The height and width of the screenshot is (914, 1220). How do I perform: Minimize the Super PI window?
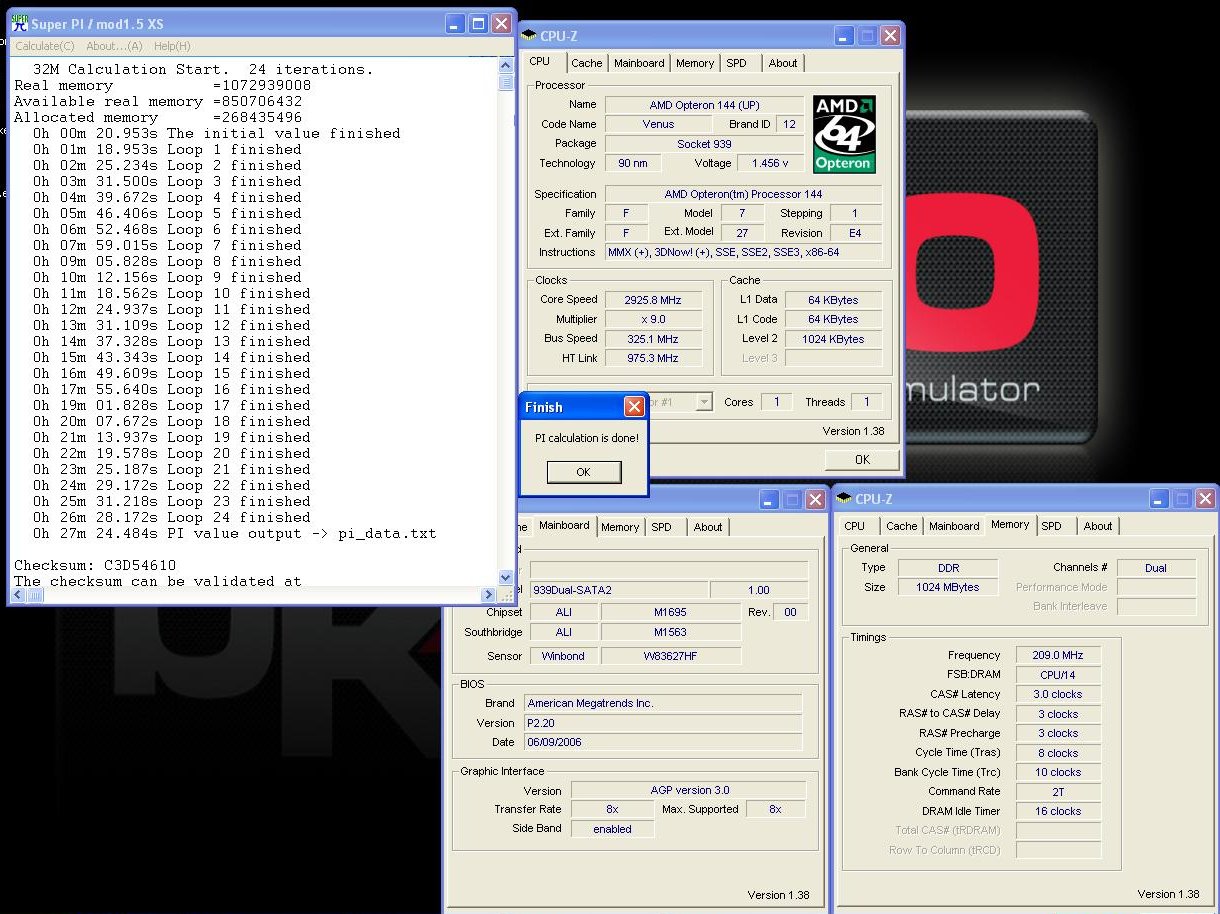[x=455, y=24]
